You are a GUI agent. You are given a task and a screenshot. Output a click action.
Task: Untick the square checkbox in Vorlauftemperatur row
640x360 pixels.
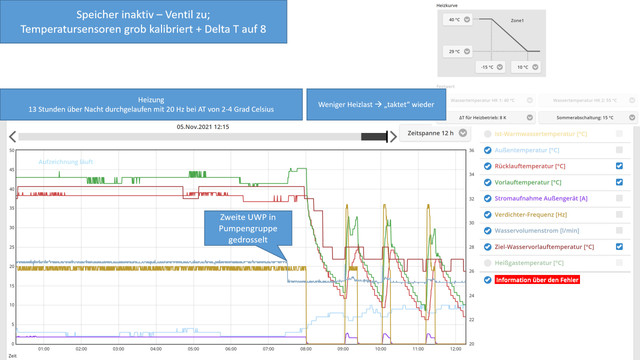point(619,182)
